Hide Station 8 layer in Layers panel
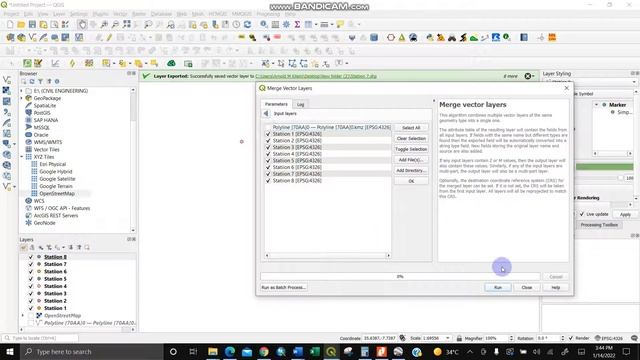The width and height of the screenshot is (640, 360). pyautogui.click(x=31, y=257)
